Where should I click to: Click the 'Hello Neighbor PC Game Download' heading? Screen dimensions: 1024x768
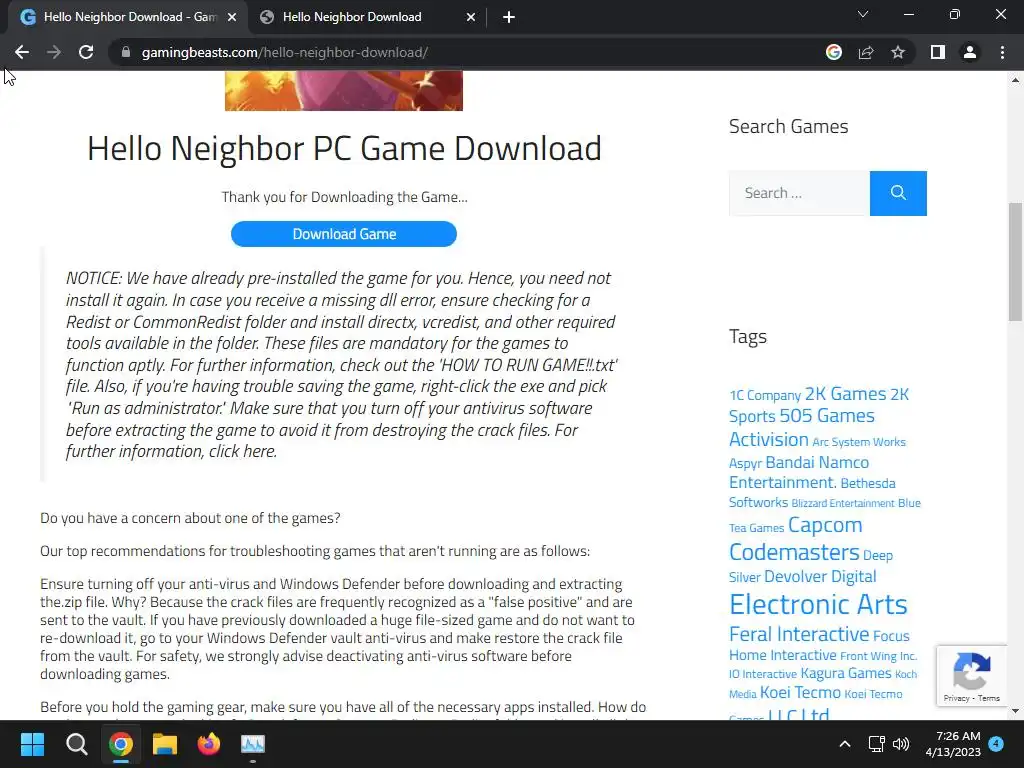(344, 149)
